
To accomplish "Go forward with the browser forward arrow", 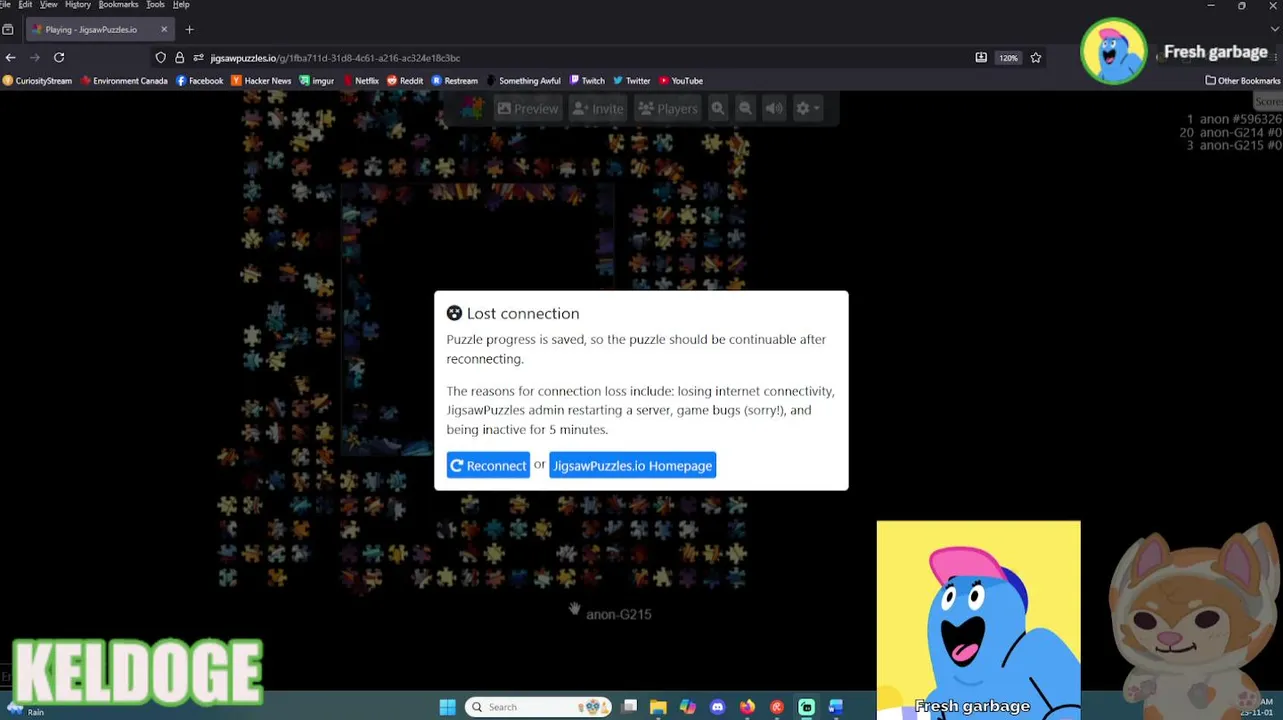I will coord(35,58).
